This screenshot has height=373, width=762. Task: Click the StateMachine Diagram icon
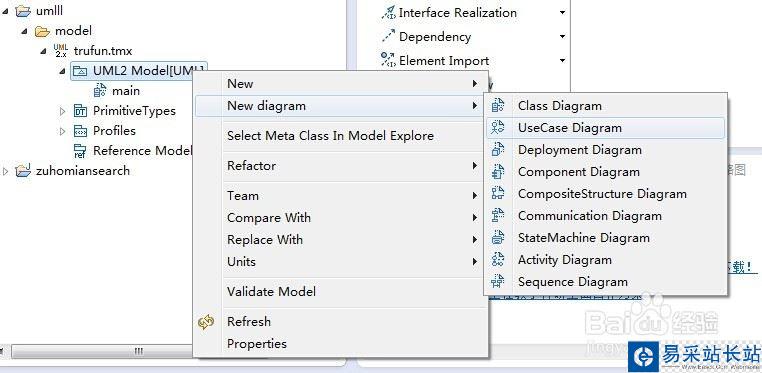pos(498,237)
